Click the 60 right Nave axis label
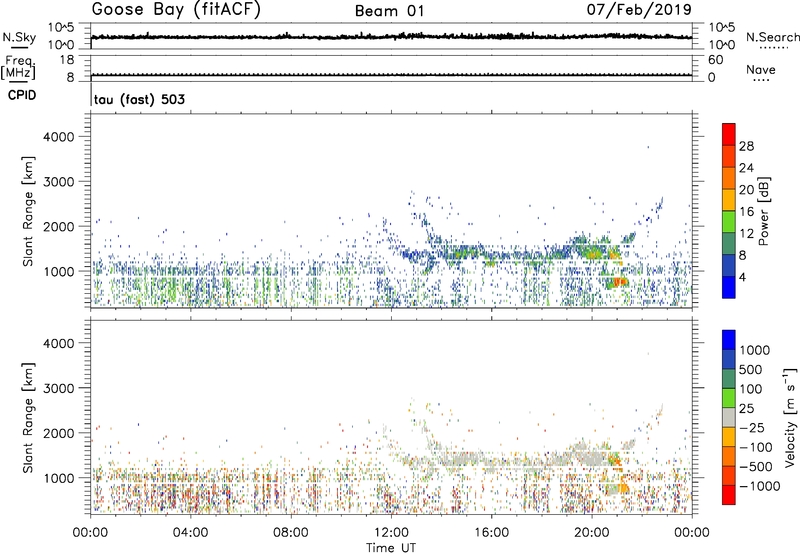The height and width of the screenshot is (554, 800). 715,60
